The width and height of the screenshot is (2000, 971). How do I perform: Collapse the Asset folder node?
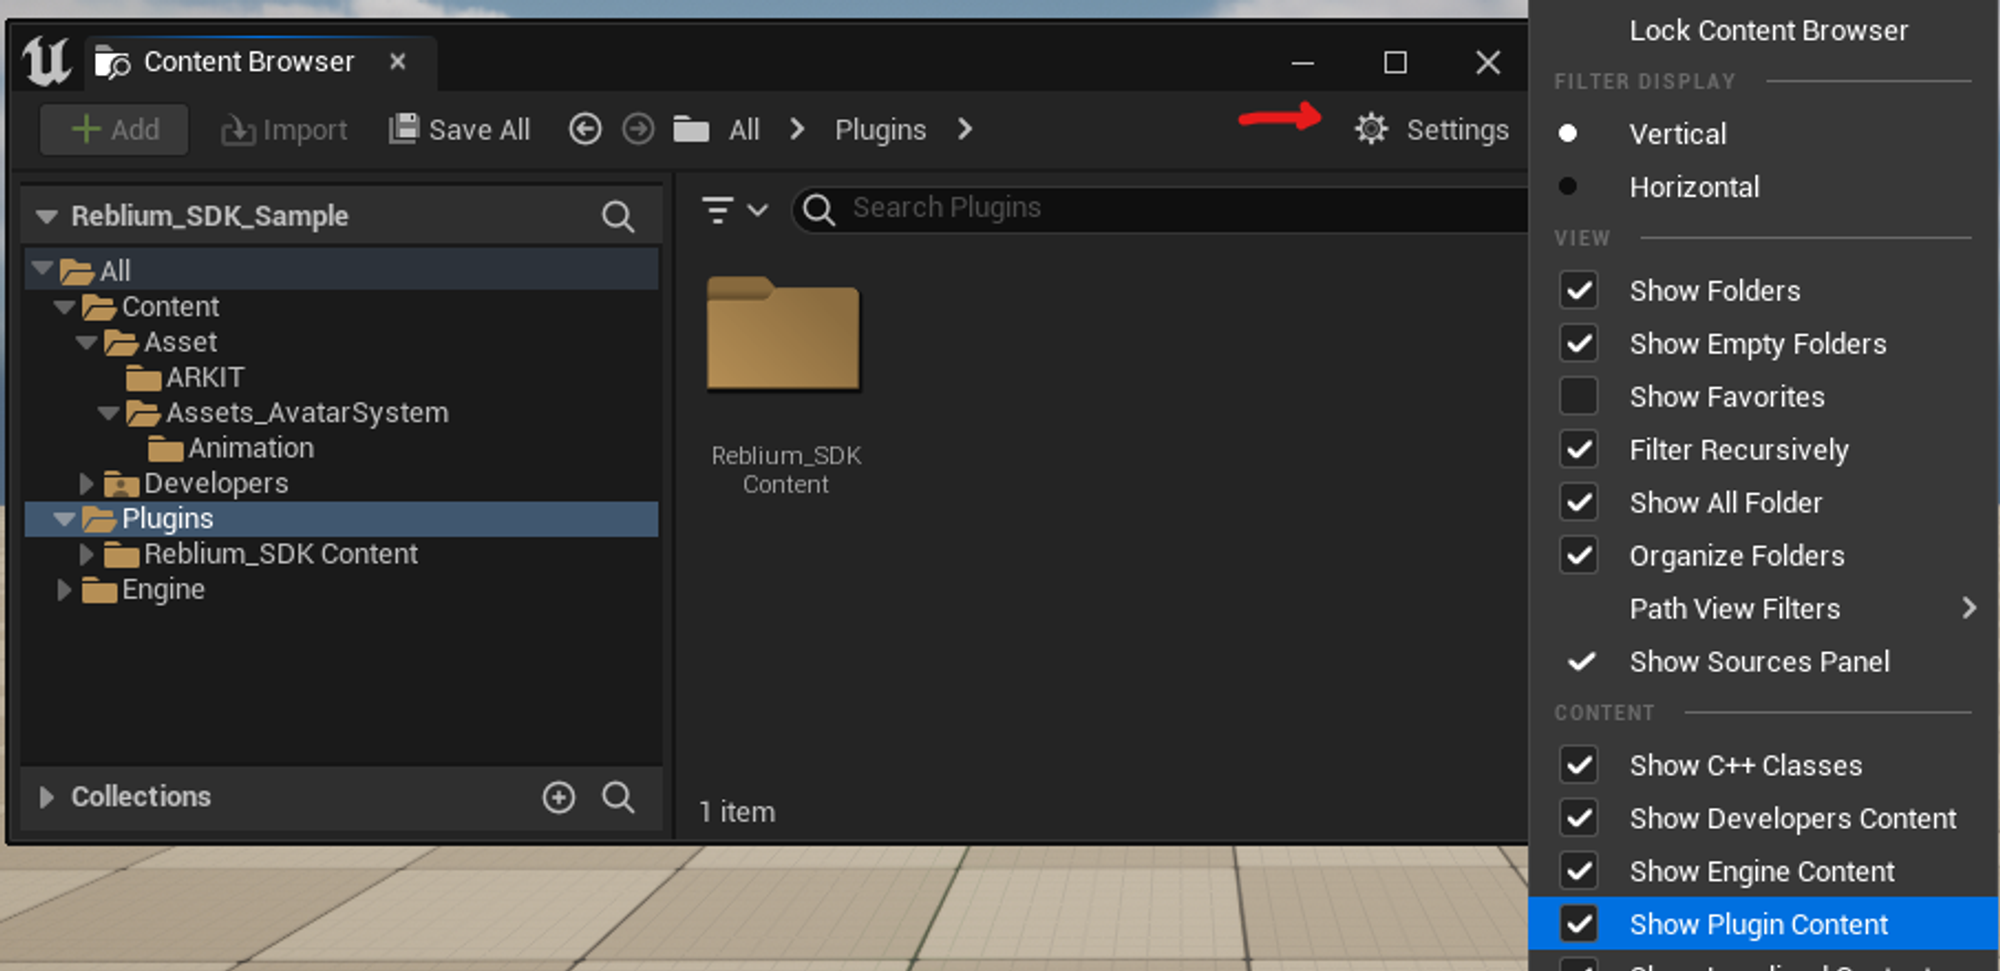[x=87, y=342]
